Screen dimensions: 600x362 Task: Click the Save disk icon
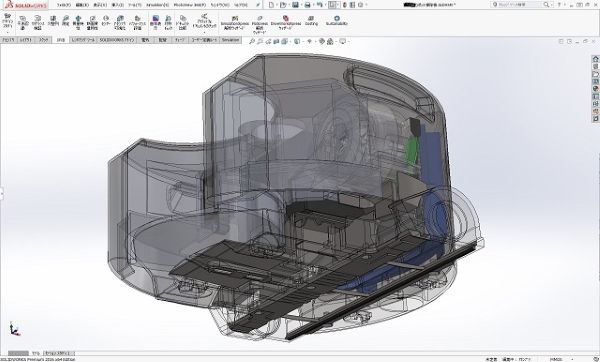click(x=295, y=5)
